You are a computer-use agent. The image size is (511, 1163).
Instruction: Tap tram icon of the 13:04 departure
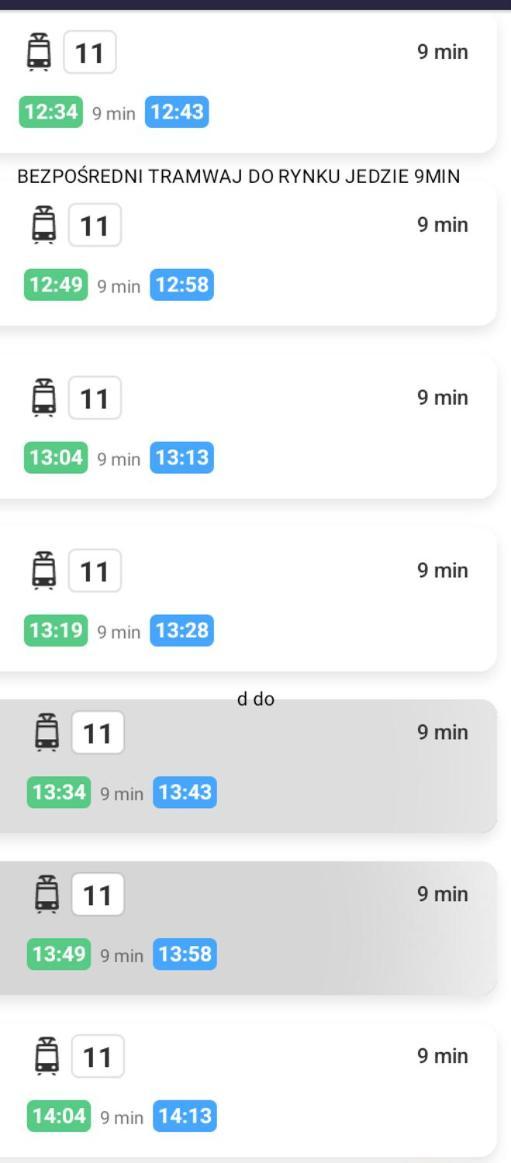pos(44,398)
